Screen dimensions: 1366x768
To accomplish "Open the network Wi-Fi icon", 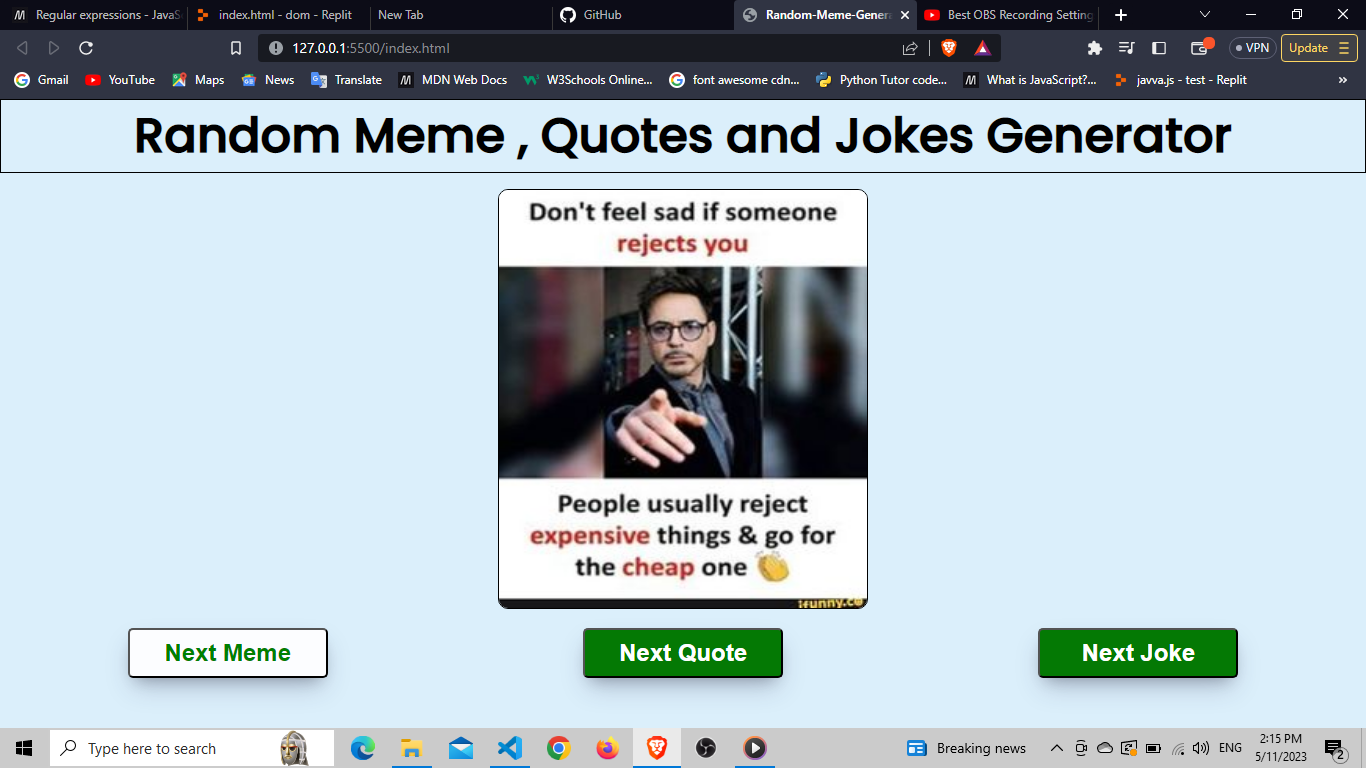I will pos(1178,748).
